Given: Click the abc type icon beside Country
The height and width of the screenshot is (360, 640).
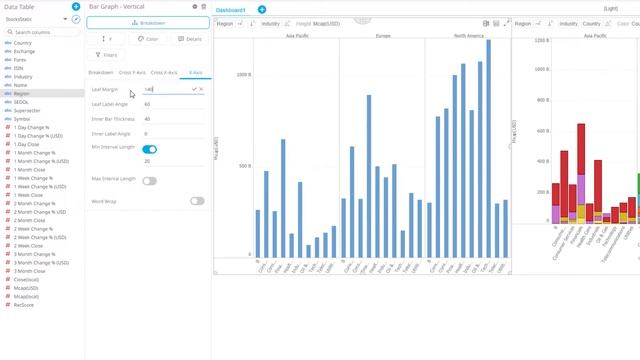Looking at the screenshot, I should (8, 43).
